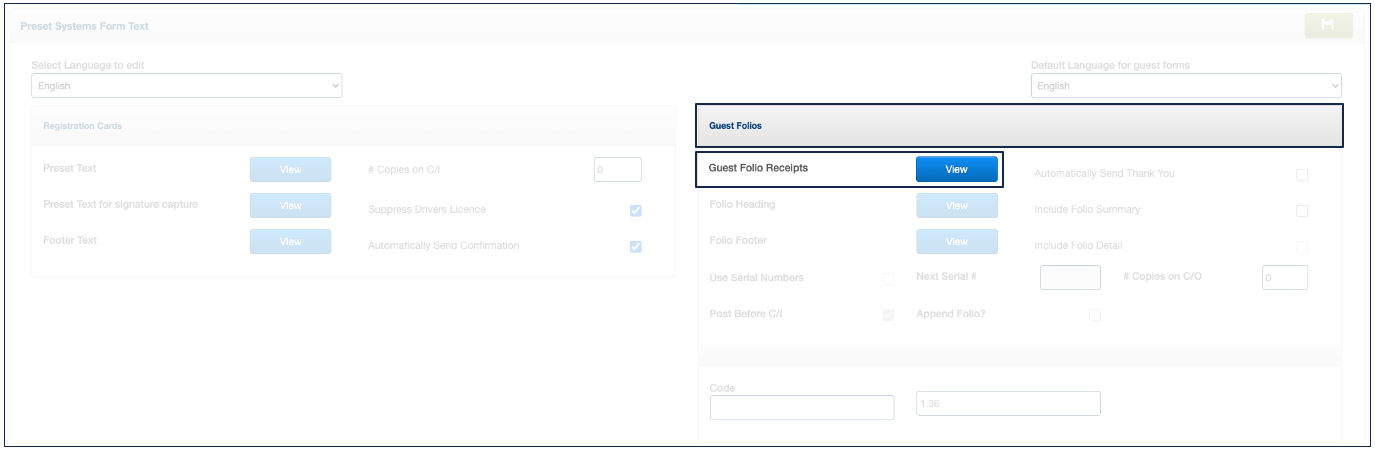Toggle Automatically Send Confirmation checkbox
The height and width of the screenshot is (451, 1375).
636,247
